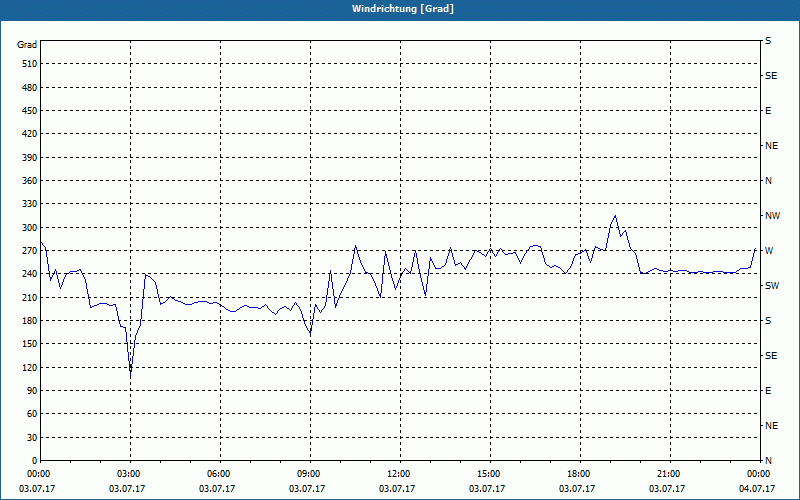Click the 420 degree axis label
The width and height of the screenshot is (800, 500).
30,134
